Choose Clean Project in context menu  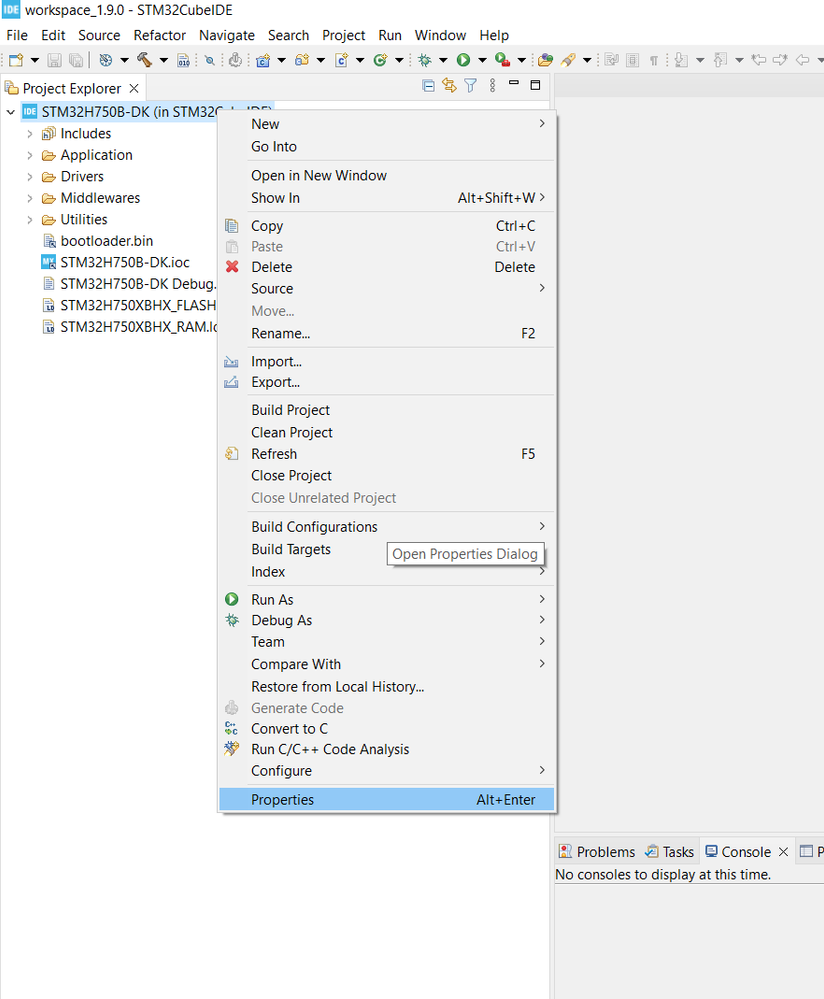click(386, 432)
